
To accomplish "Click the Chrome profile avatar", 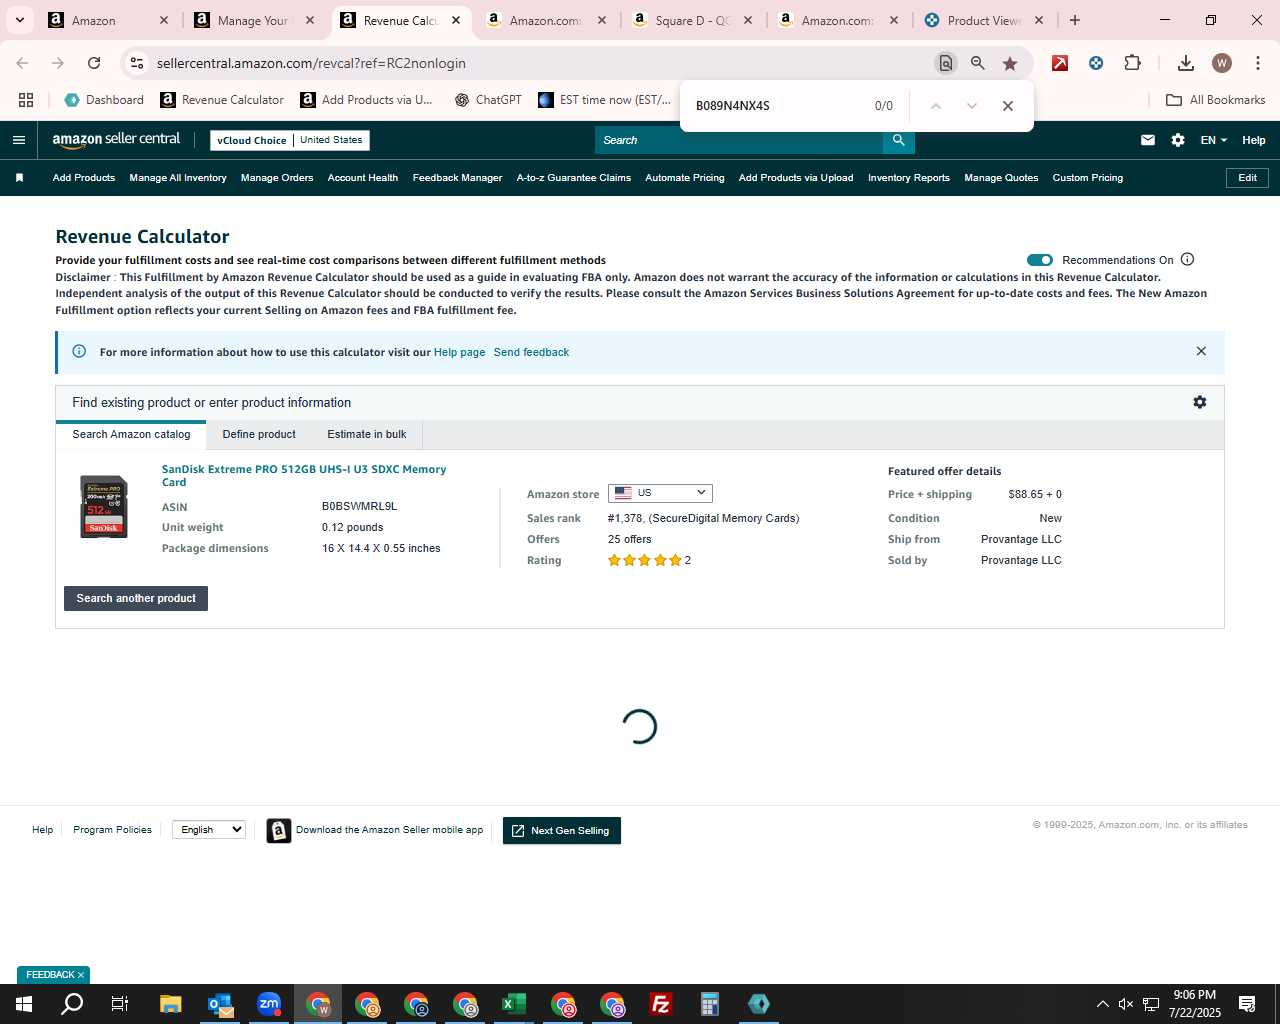I will [x=1222, y=63].
